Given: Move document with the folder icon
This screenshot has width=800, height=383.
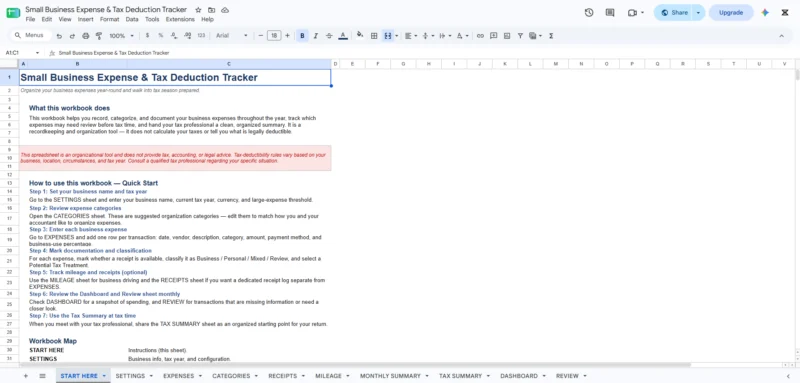Looking at the screenshot, I should pos(211,10).
